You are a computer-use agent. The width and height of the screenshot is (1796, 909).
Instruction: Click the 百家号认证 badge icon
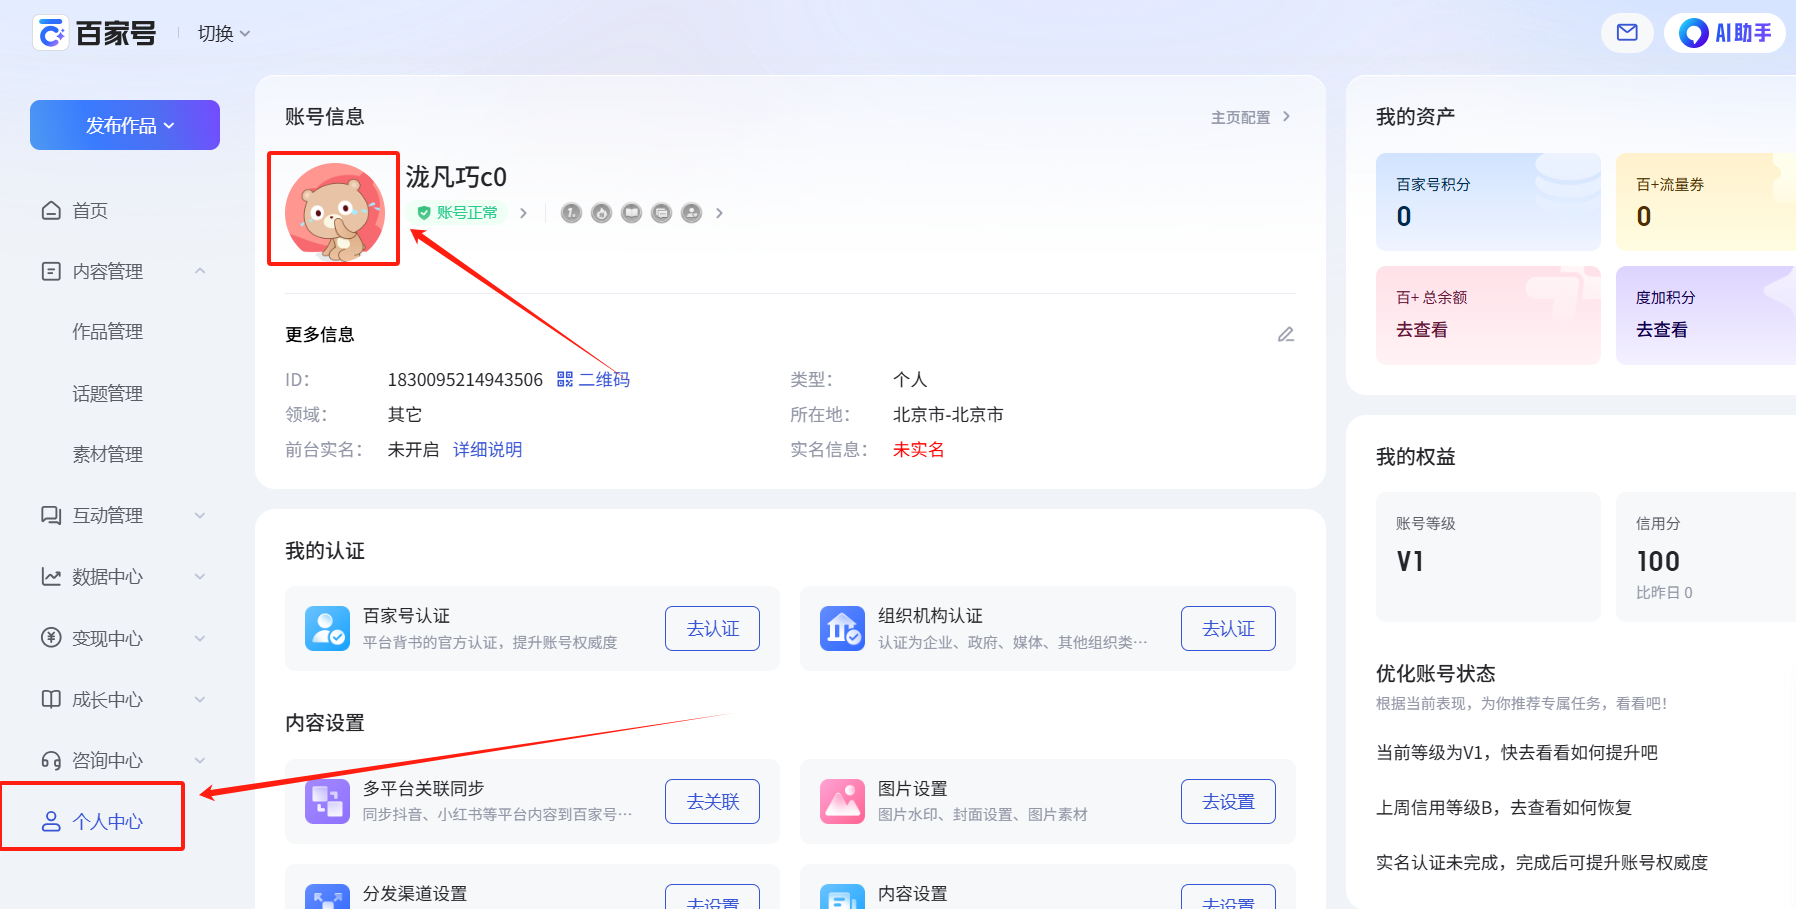coord(327,628)
